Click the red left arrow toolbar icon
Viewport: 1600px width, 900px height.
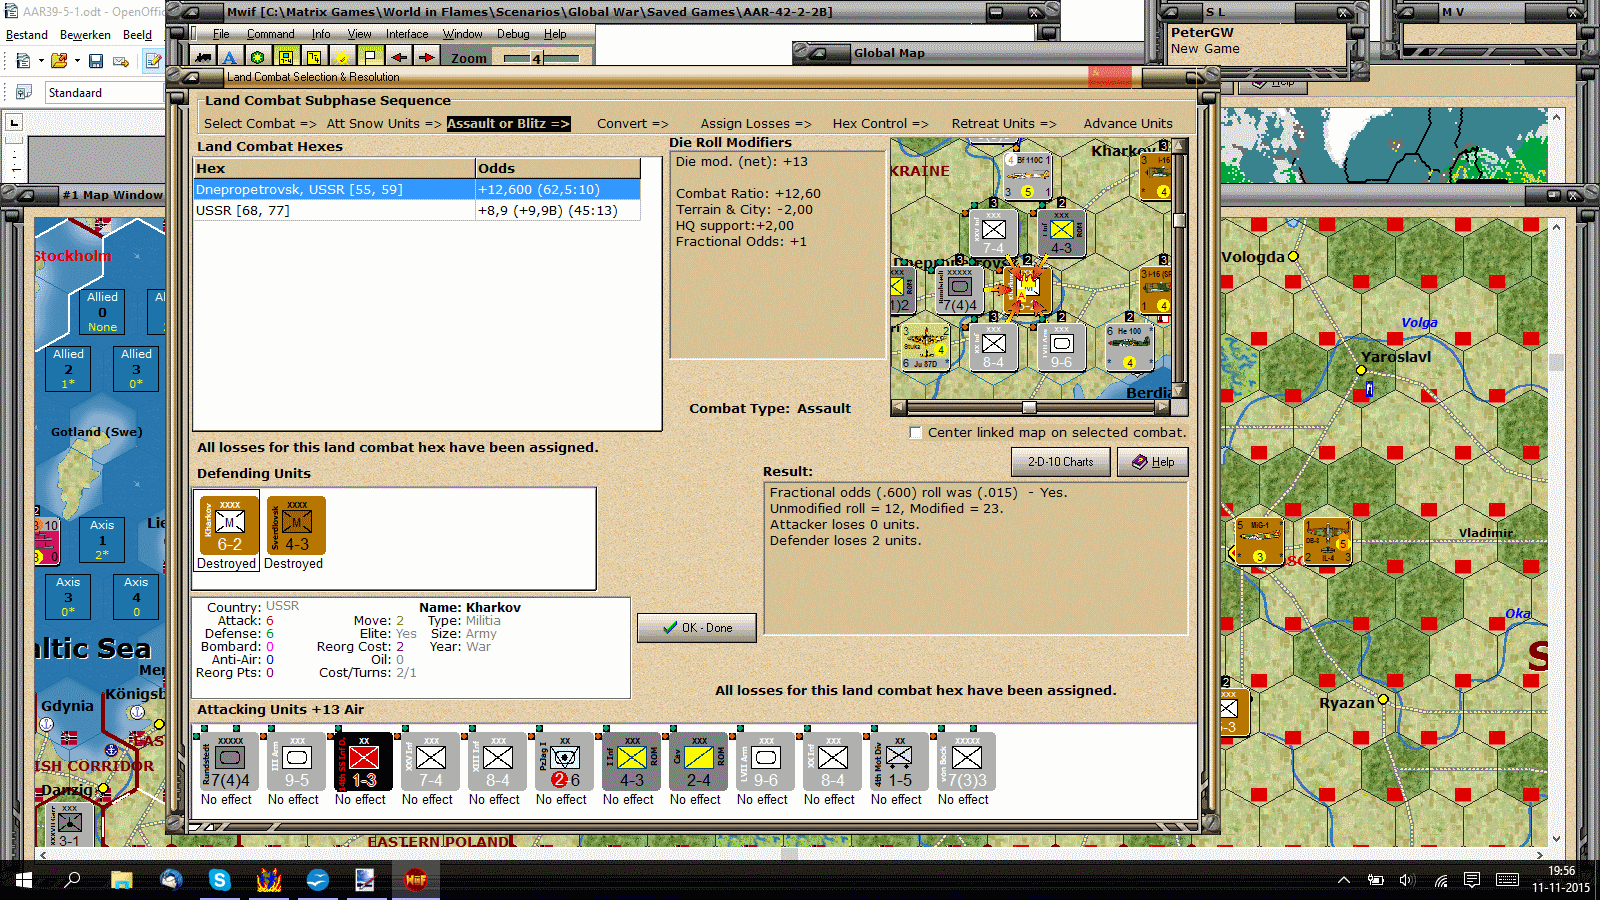click(398, 58)
